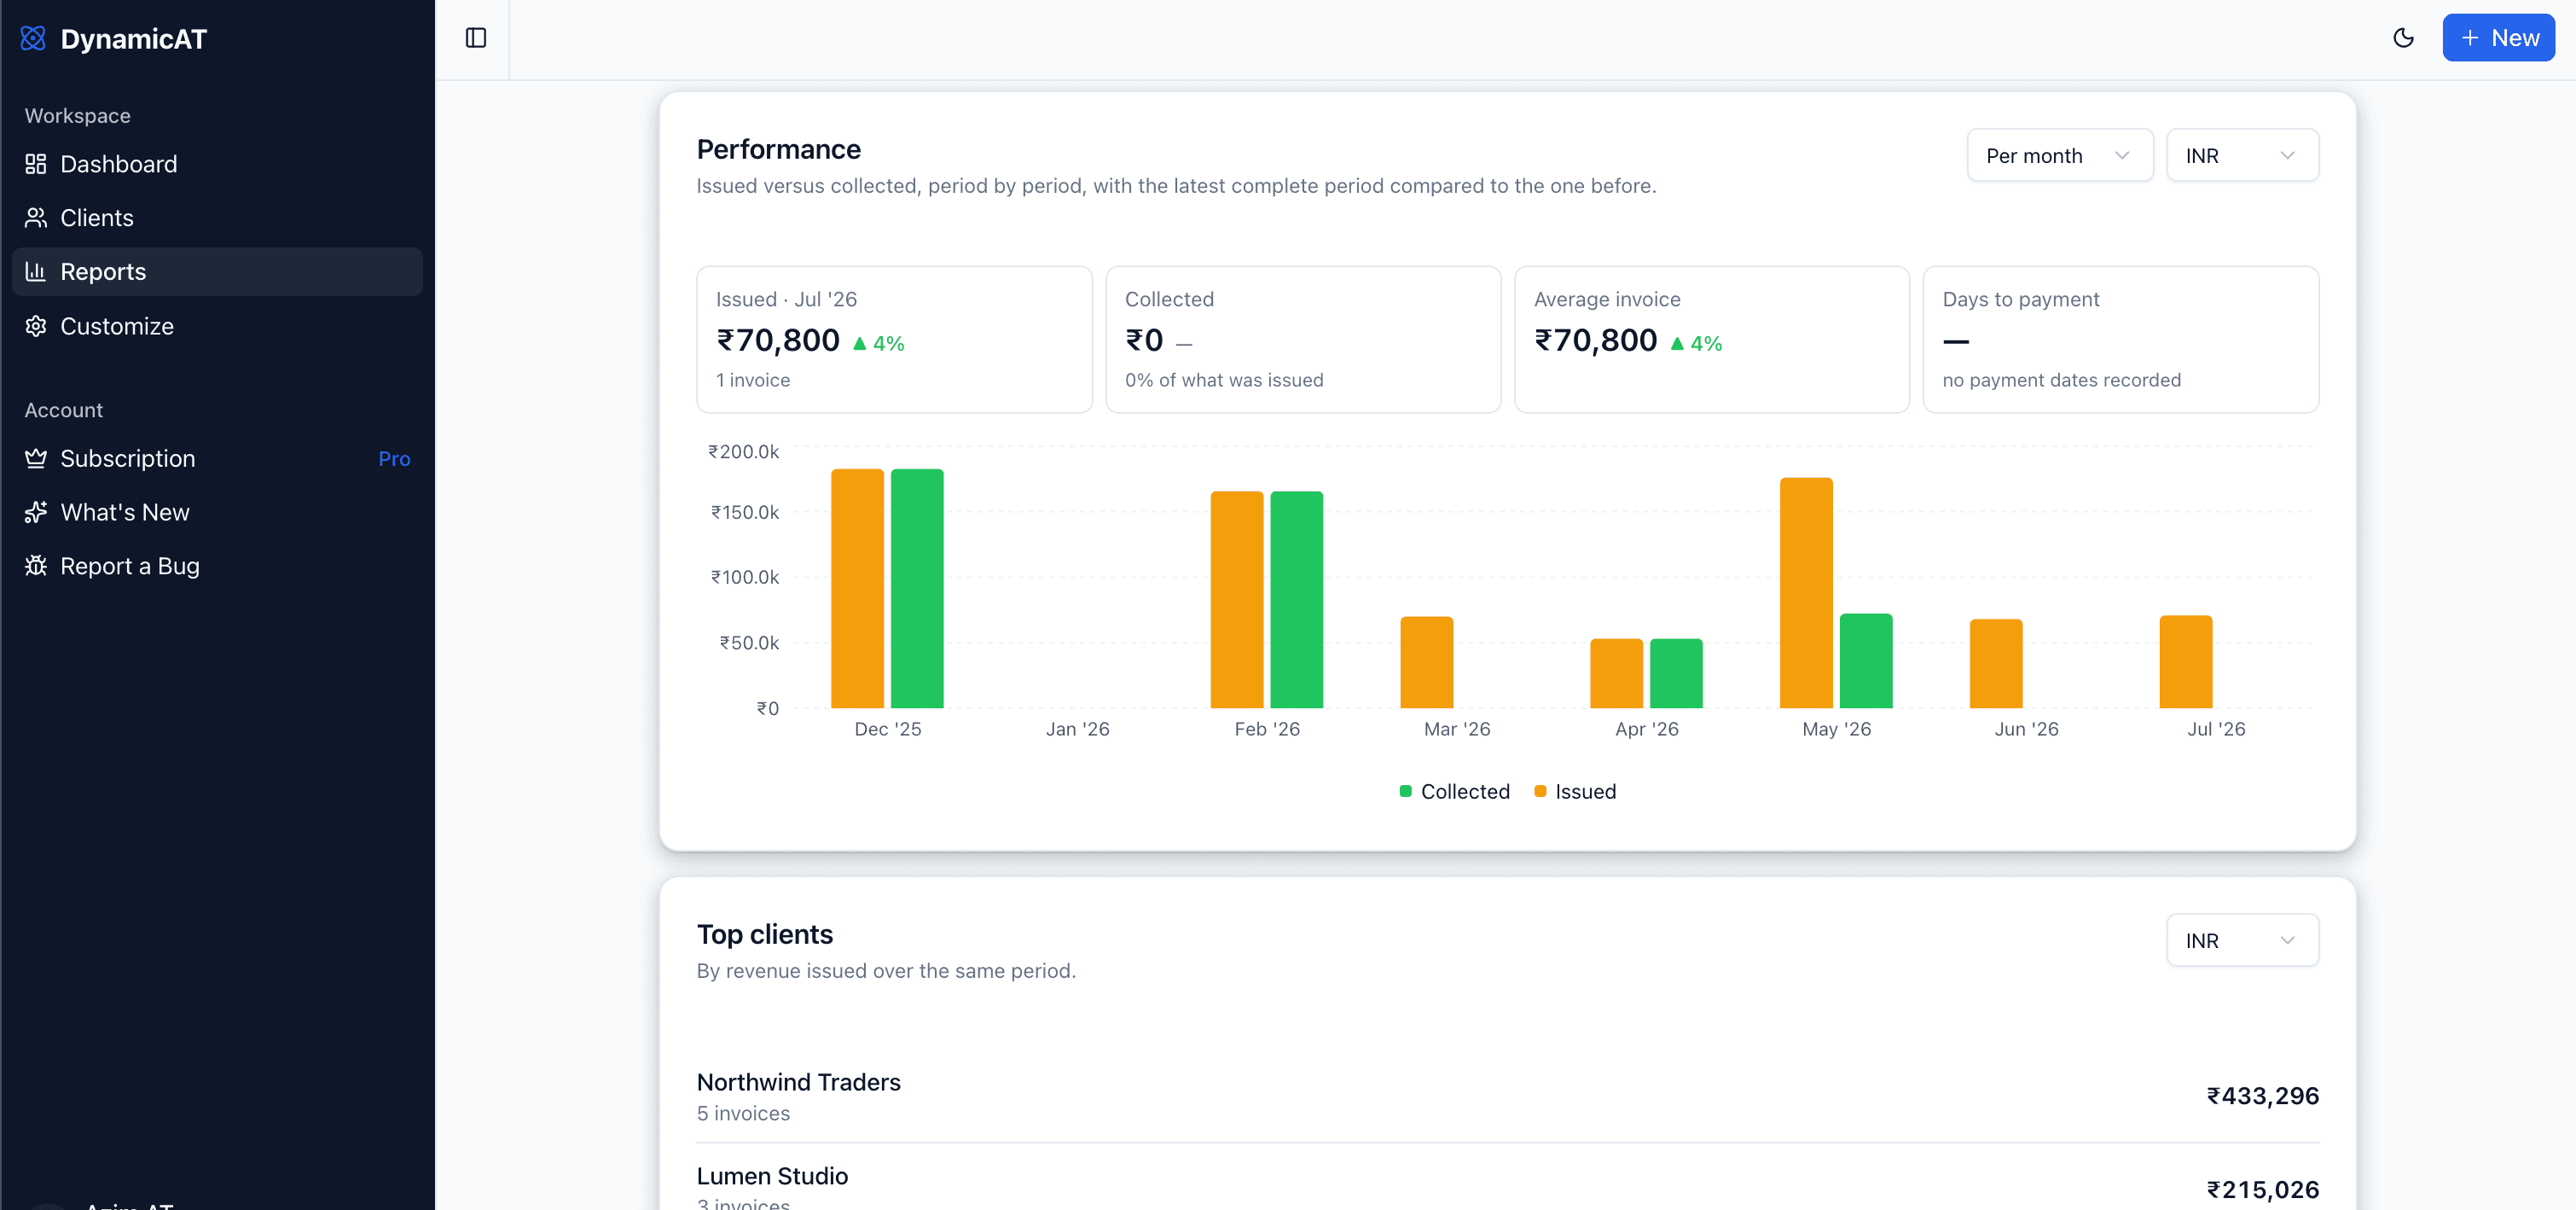Click the Feb '26 orange Issued bar
Viewport: 2576px width, 1210px height.
[x=1237, y=600]
